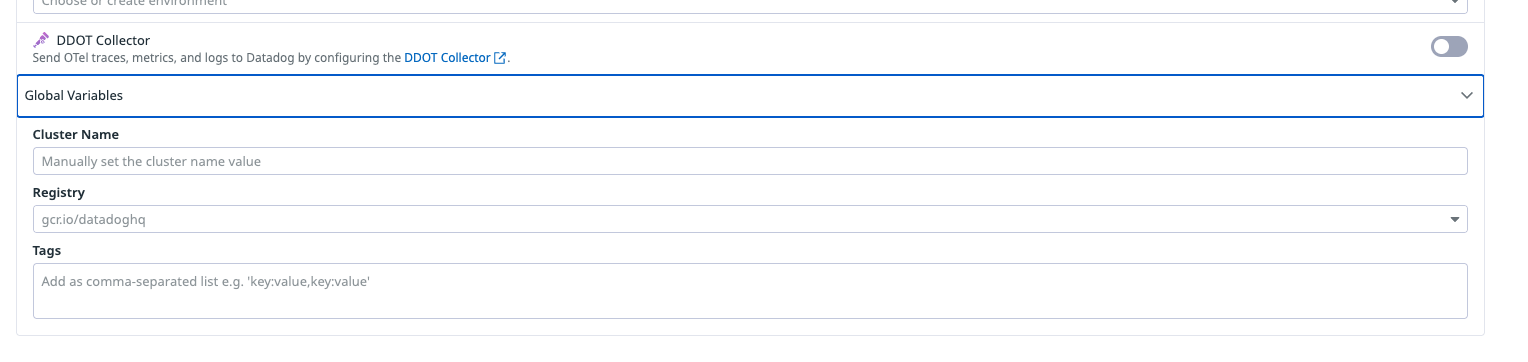Click the Send OTel traces description text

tap(217, 58)
